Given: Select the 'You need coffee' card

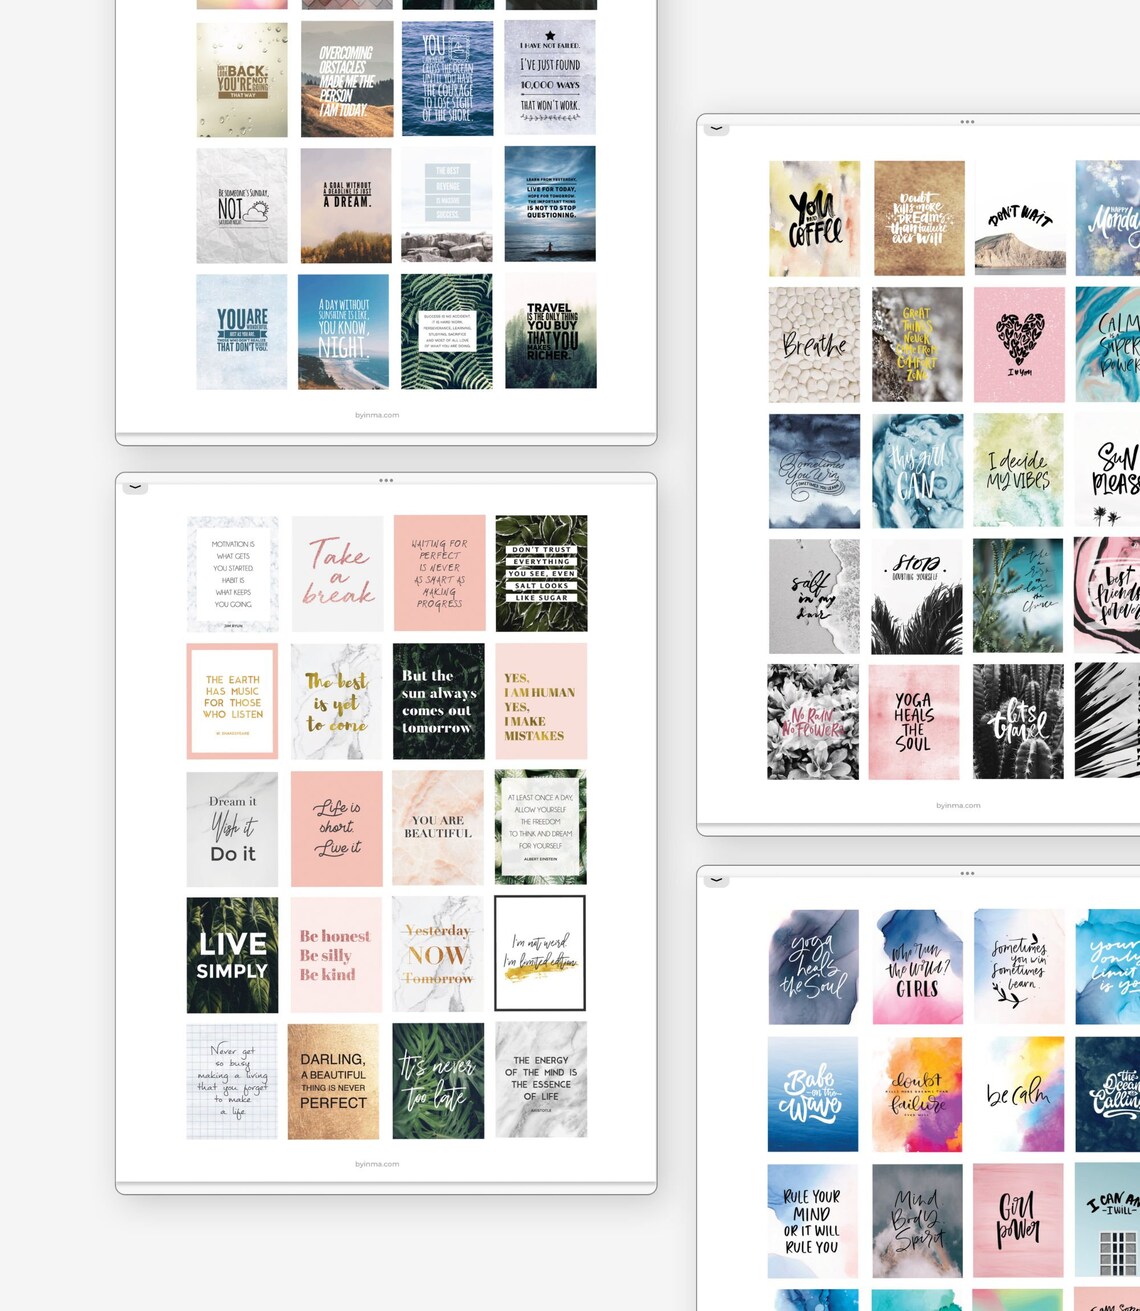Looking at the screenshot, I should tap(813, 218).
